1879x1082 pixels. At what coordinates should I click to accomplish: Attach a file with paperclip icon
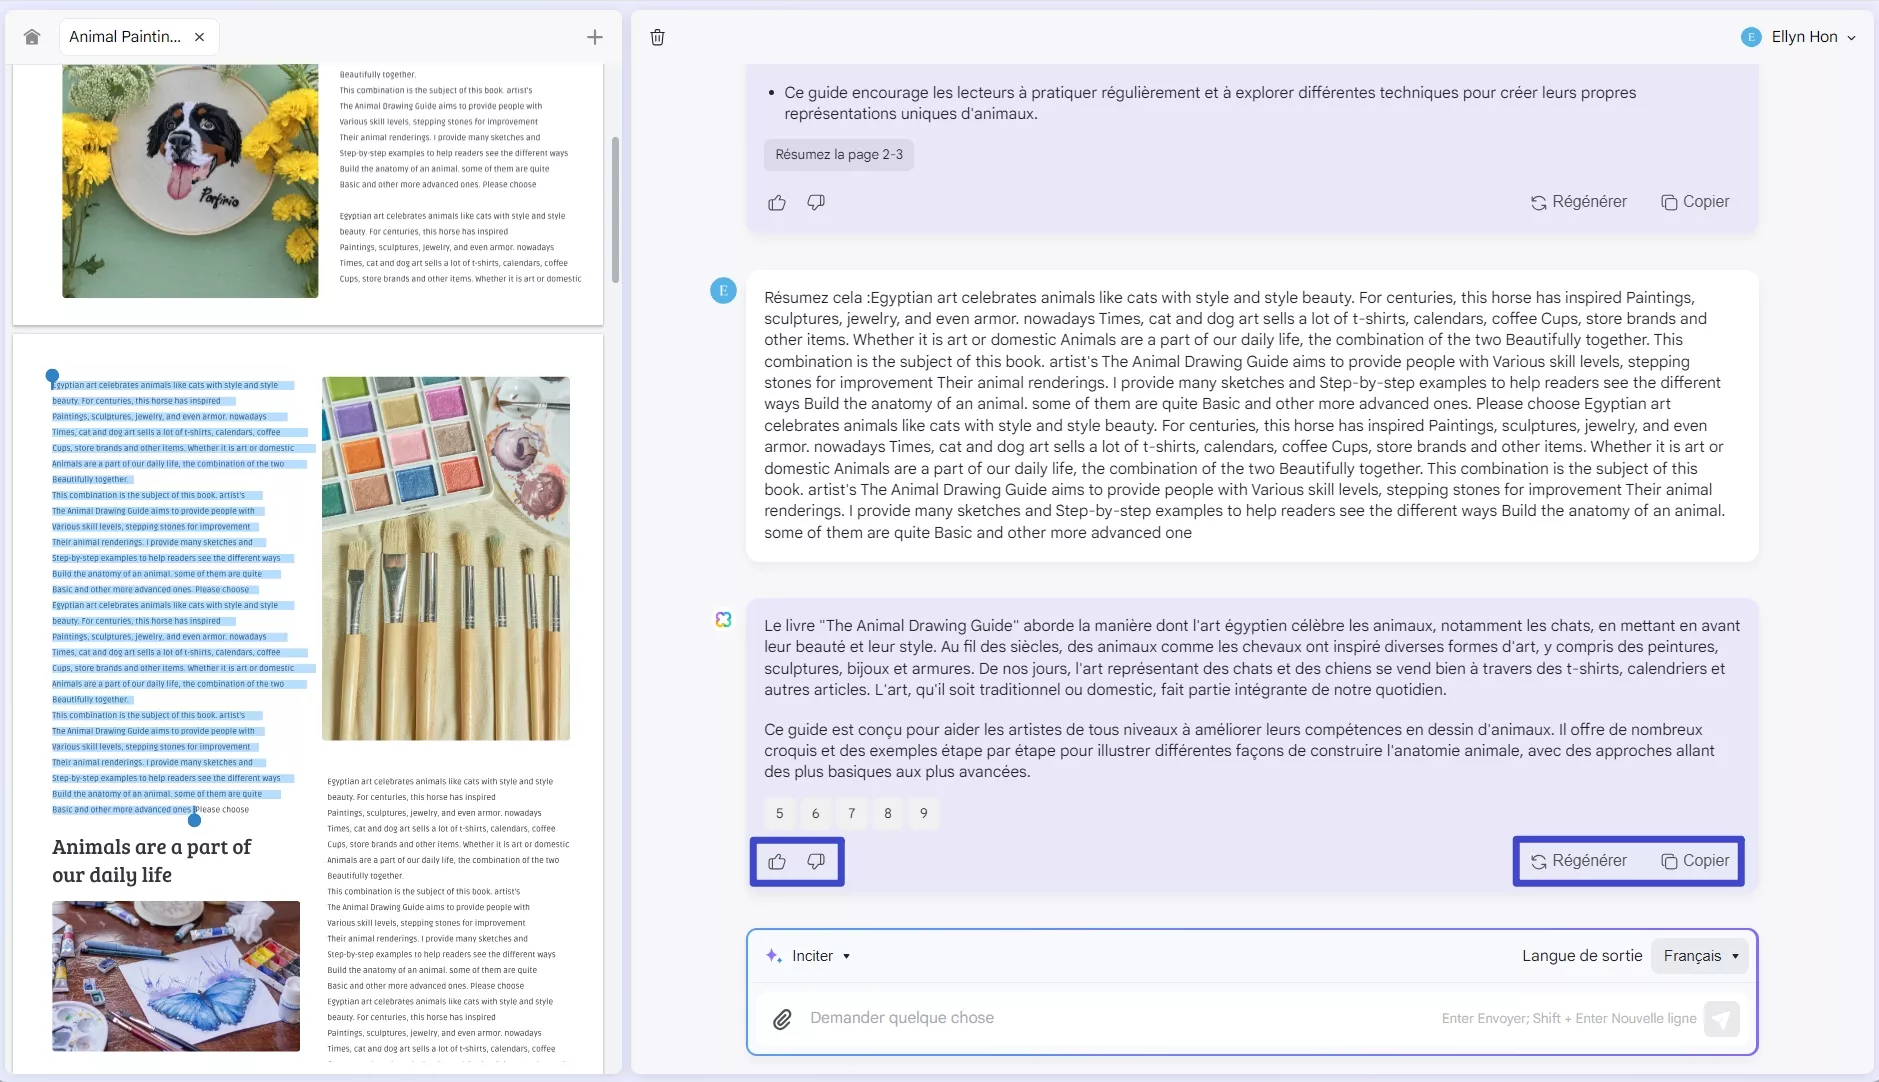(782, 1019)
